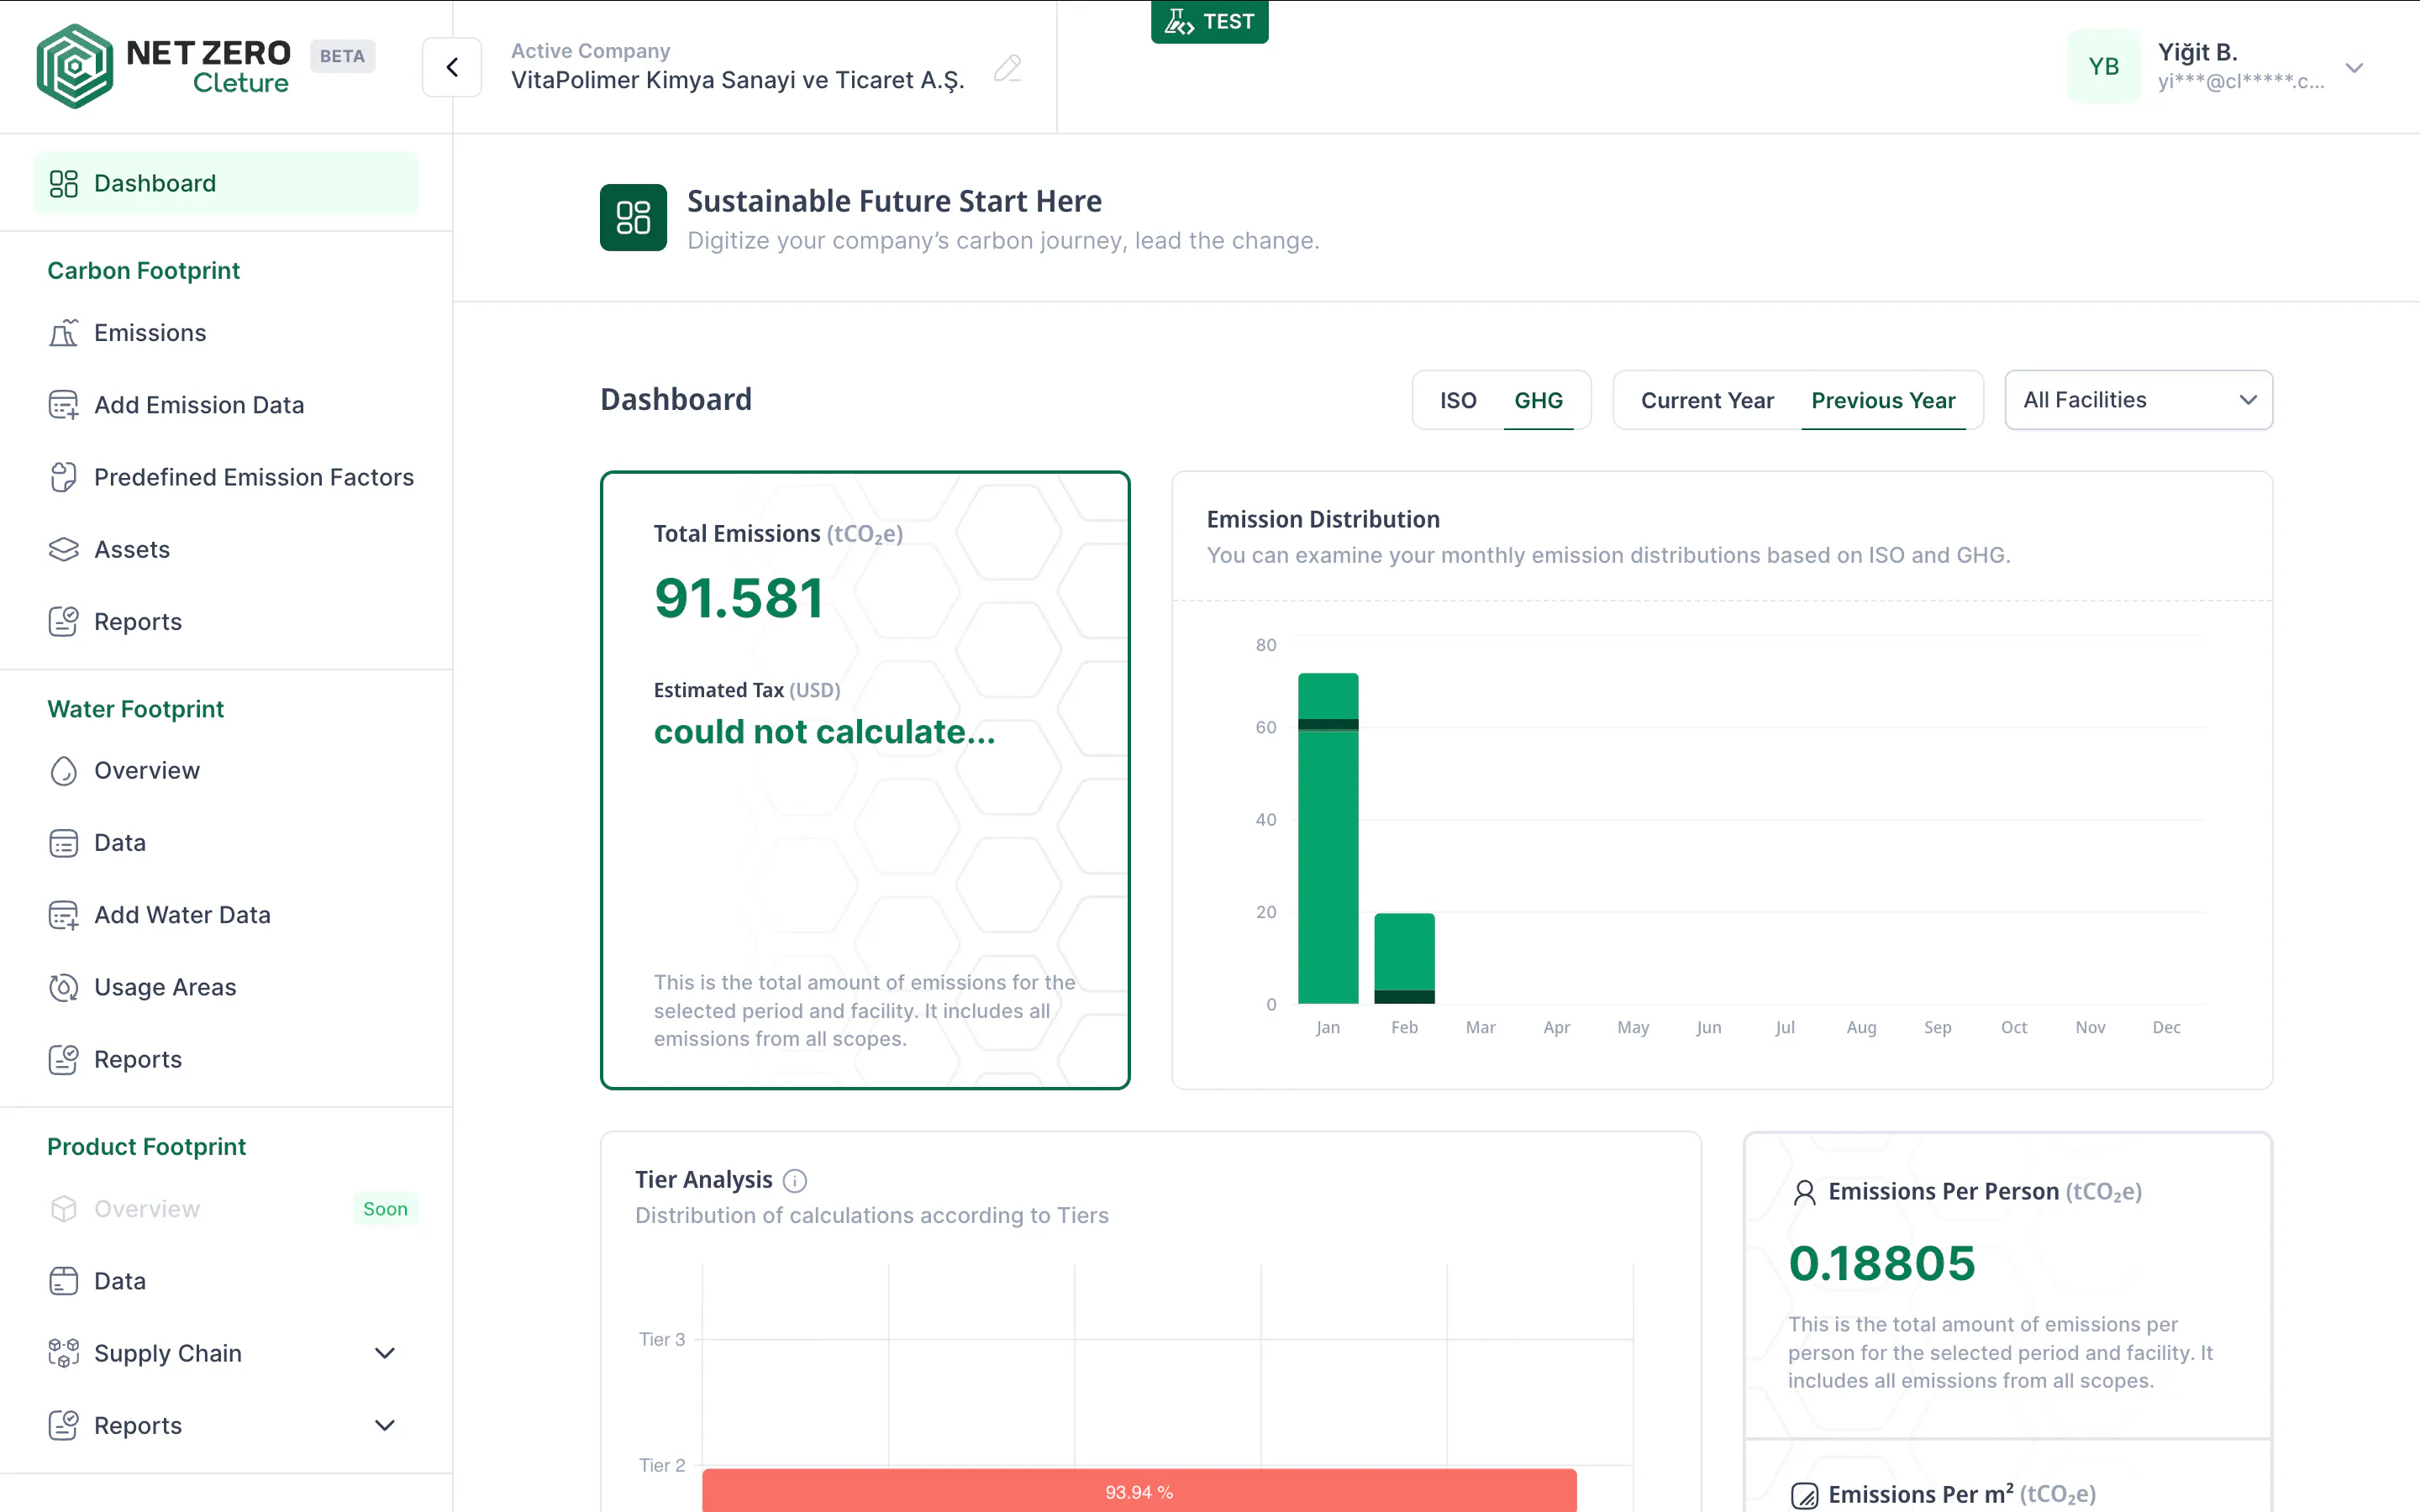The height and width of the screenshot is (1512, 2420).
Task: Click the Supply Chain icon
Action: tap(63, 1353)
